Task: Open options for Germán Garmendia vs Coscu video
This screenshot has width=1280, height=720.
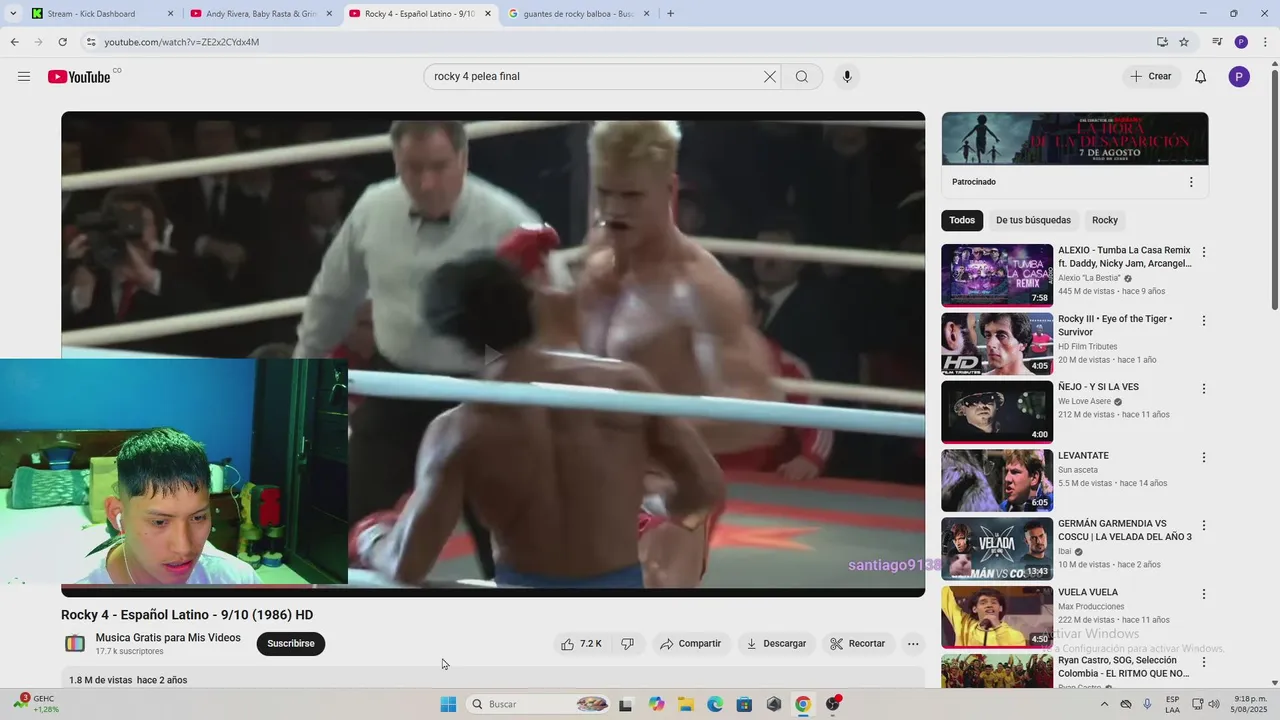Action: pyautogui.click(x=1204, y=525)
